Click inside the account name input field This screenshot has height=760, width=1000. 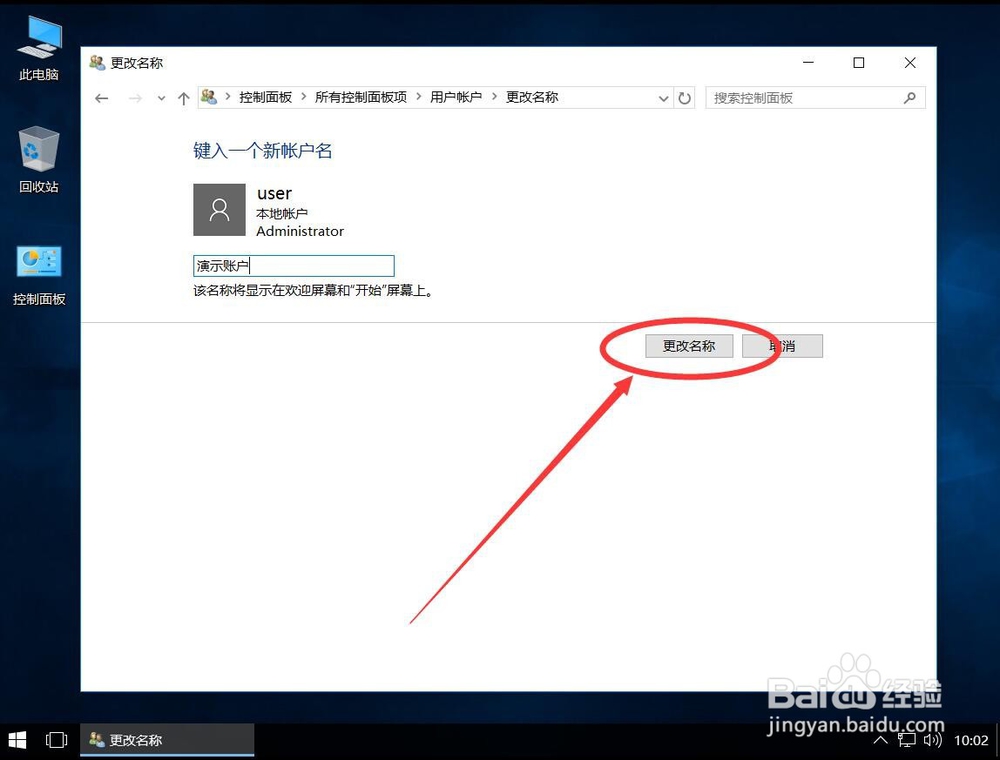pyautogui.click(x=293, y=265)
